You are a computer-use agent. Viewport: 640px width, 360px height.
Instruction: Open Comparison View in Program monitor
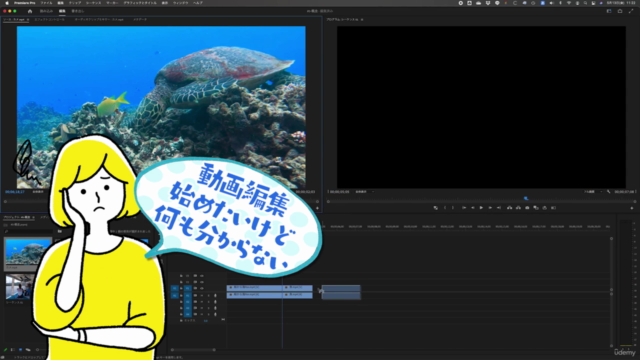pos(536,208)
